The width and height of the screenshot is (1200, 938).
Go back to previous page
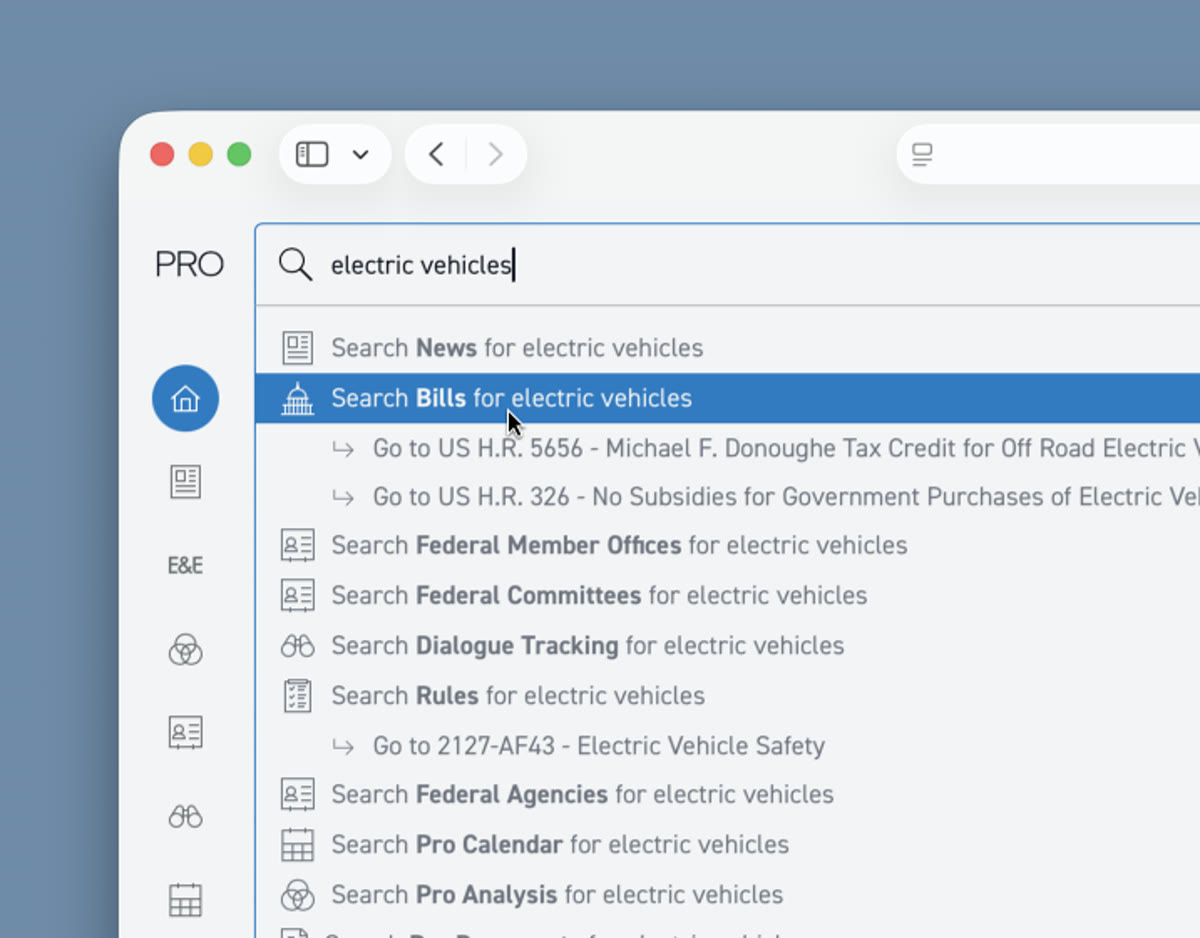click(x=436, y=154)
